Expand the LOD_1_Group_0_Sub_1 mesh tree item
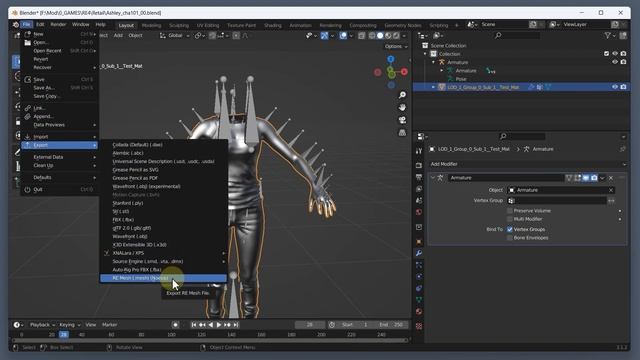 [x=433, y=87]
